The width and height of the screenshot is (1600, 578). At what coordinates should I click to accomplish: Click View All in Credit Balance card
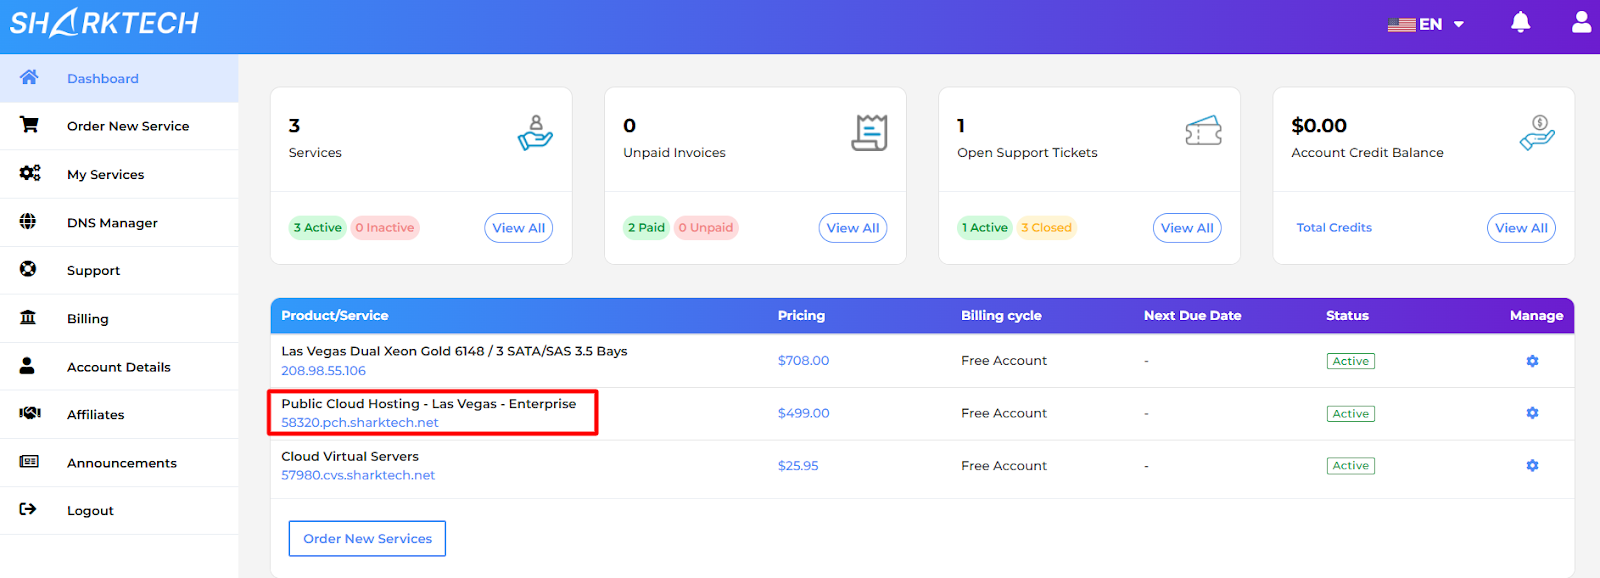[x=1521, y=228]
